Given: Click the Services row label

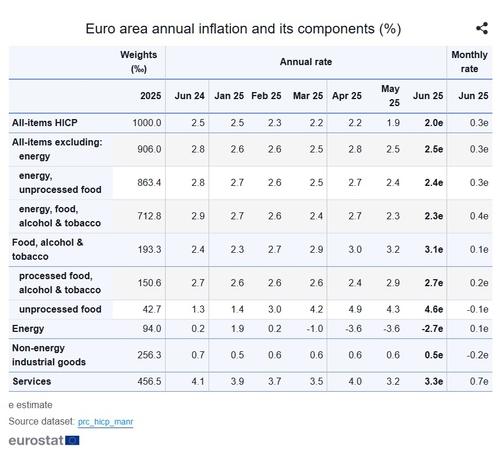Looking at the screenshot, I should tap(32, 381).
